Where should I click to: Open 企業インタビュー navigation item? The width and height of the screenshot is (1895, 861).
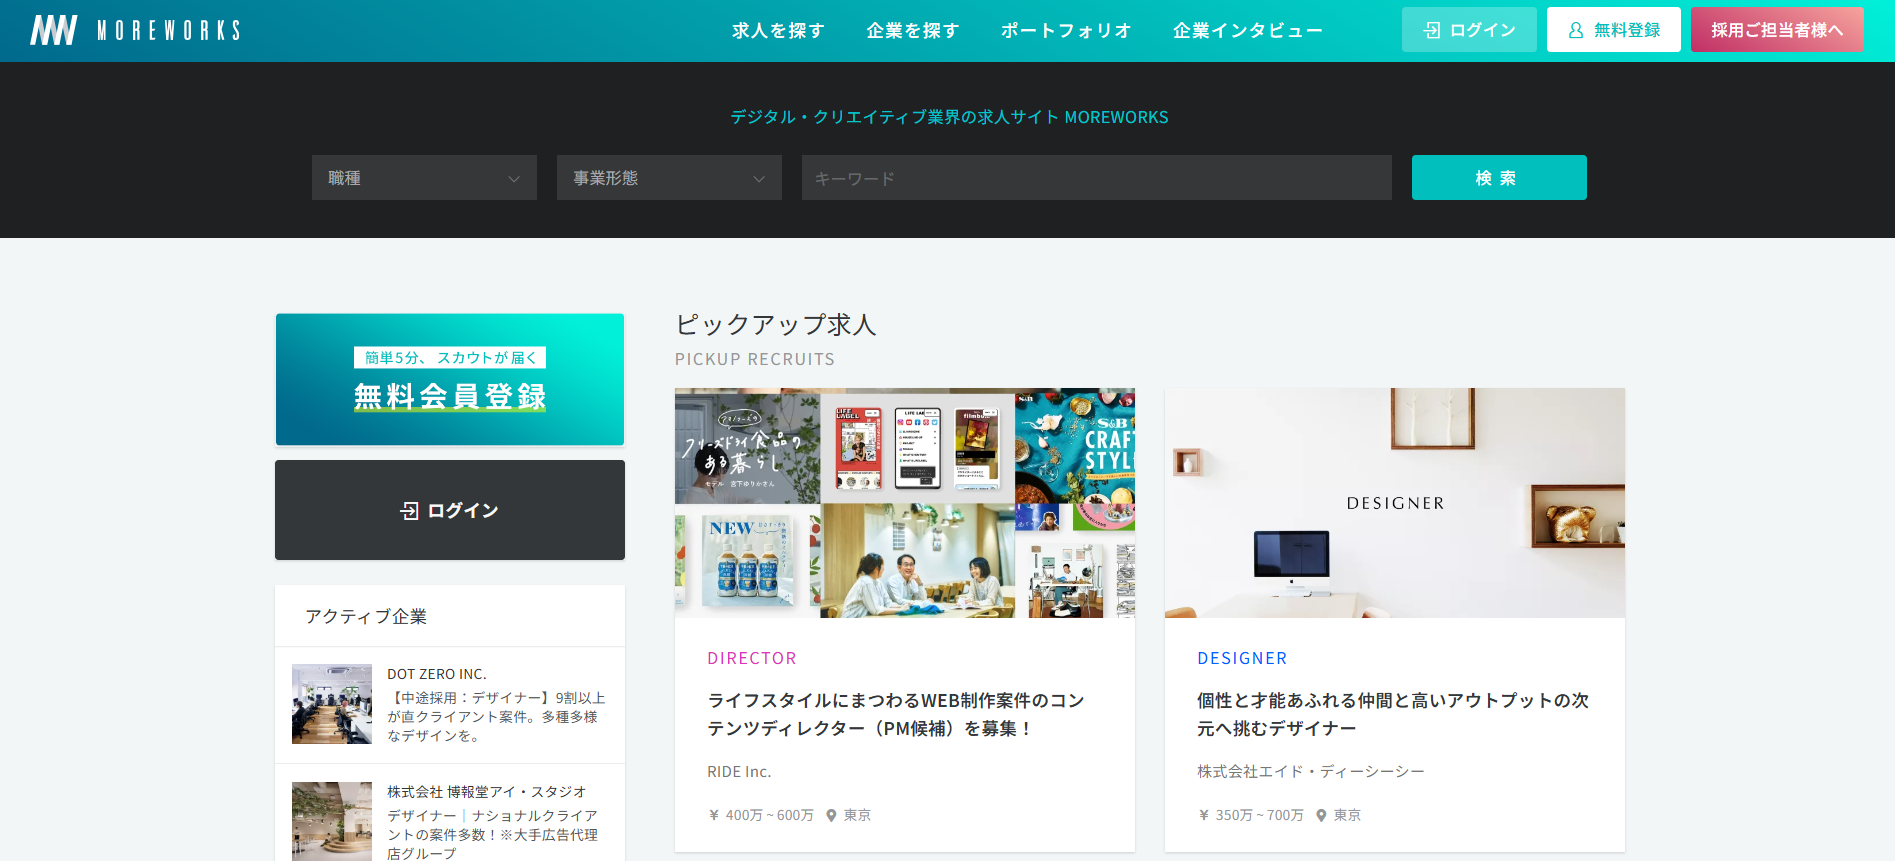pyautogui.click(x=1247, y=31)
